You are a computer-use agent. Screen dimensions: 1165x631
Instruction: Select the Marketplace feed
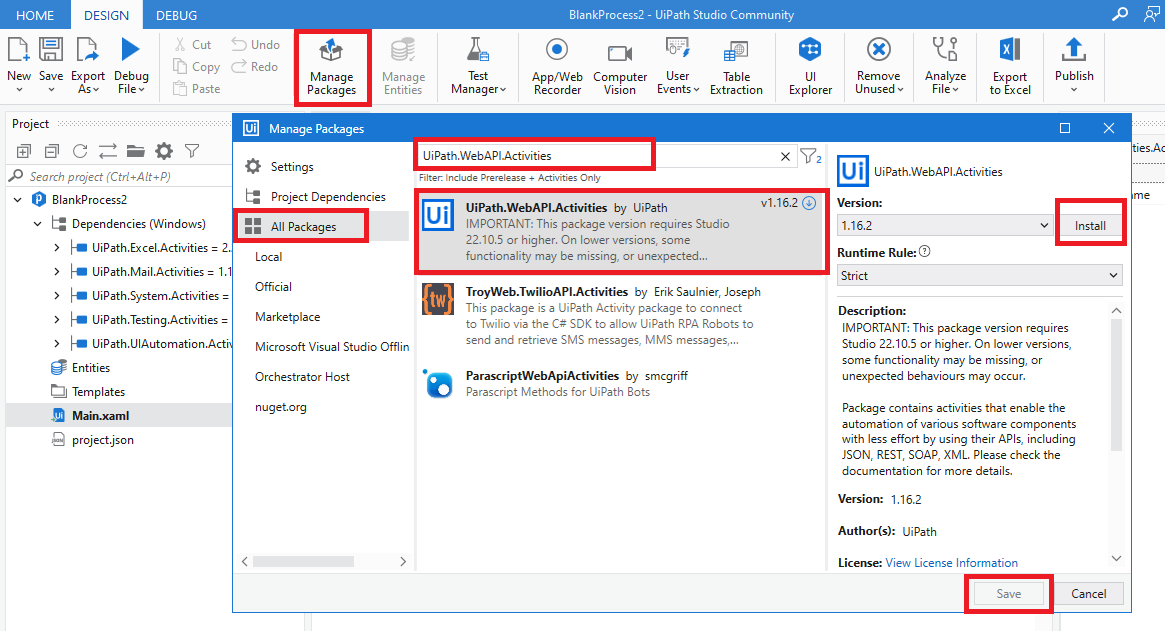[288, 317]
